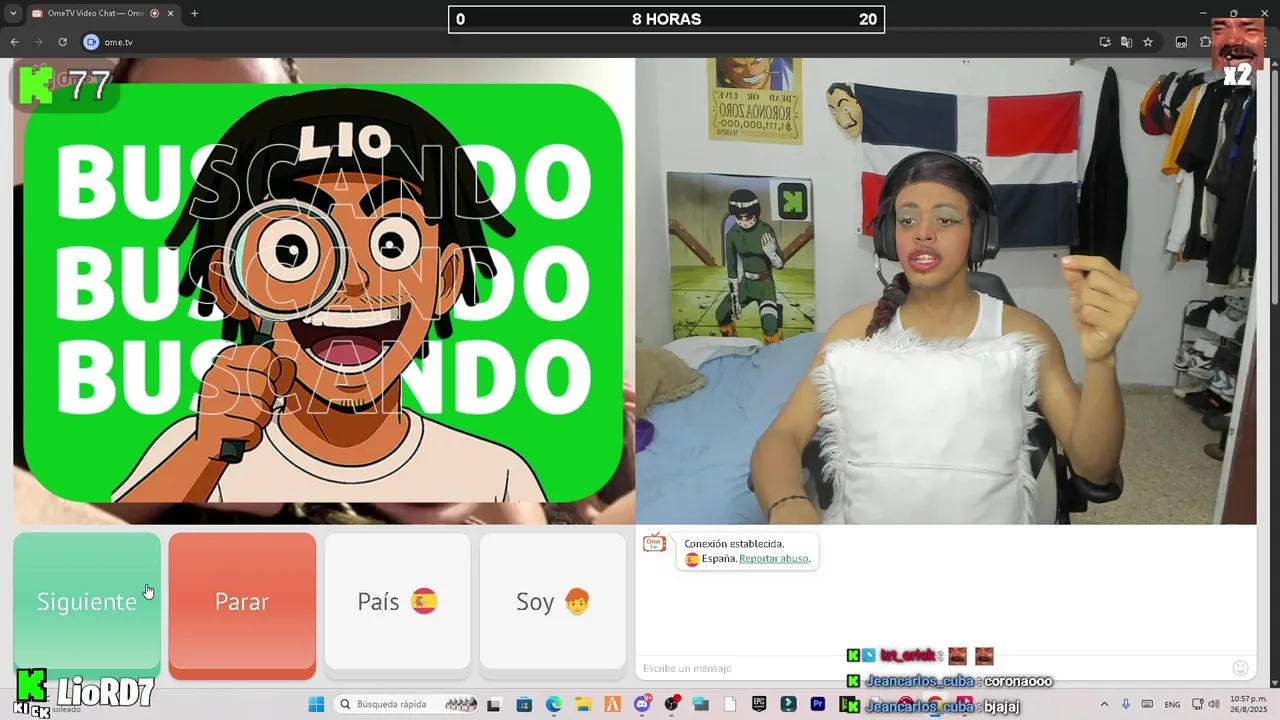Click the extension icon left of puzzle icon

(x=1181, y=42)
